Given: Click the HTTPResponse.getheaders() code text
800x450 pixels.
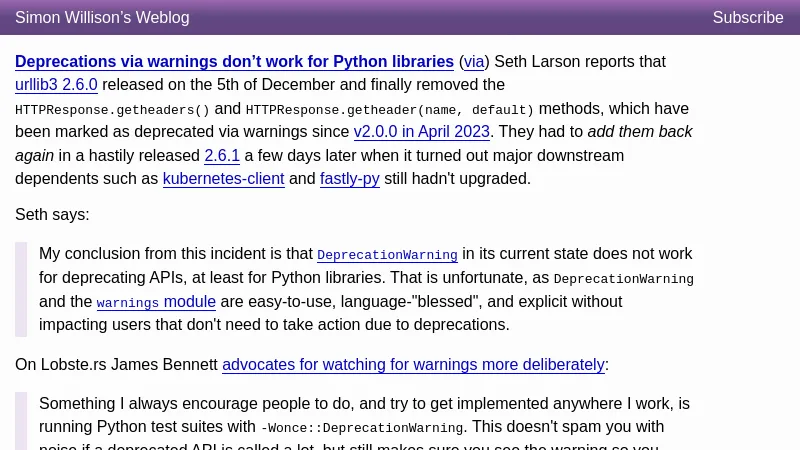Looking at the screenshot, I should (112, 110).
